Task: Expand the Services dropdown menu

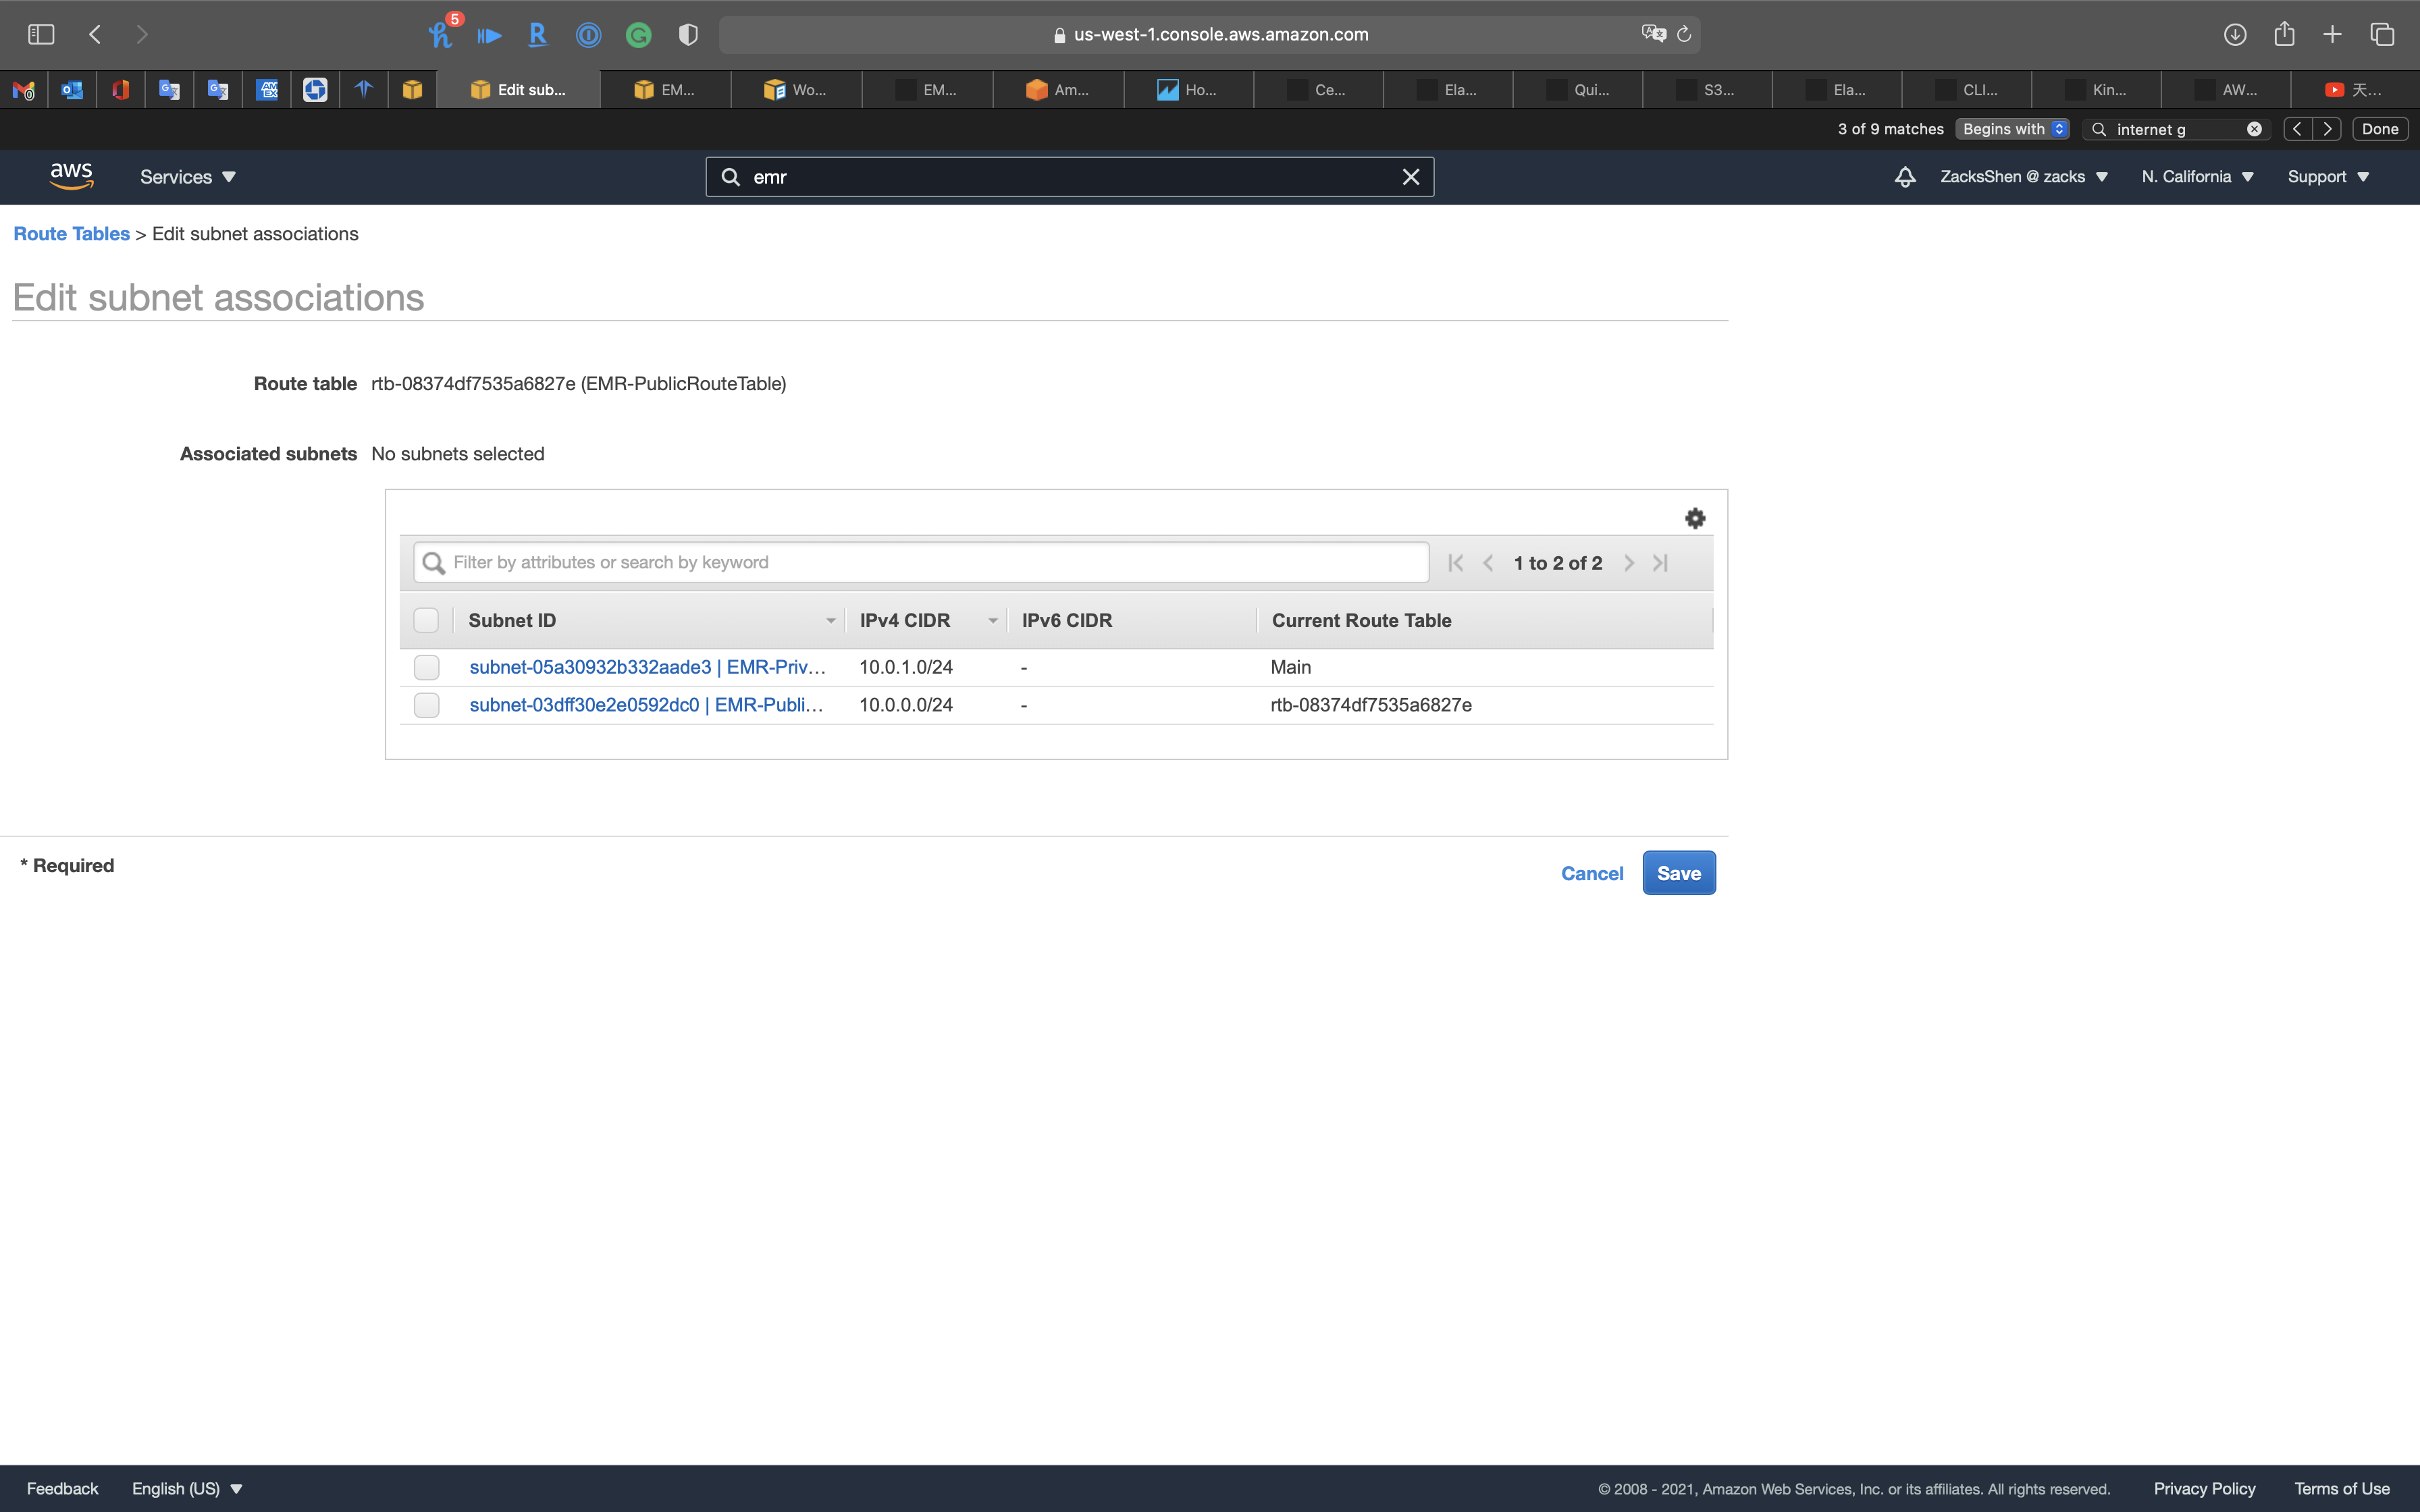Action: [187, 177]
